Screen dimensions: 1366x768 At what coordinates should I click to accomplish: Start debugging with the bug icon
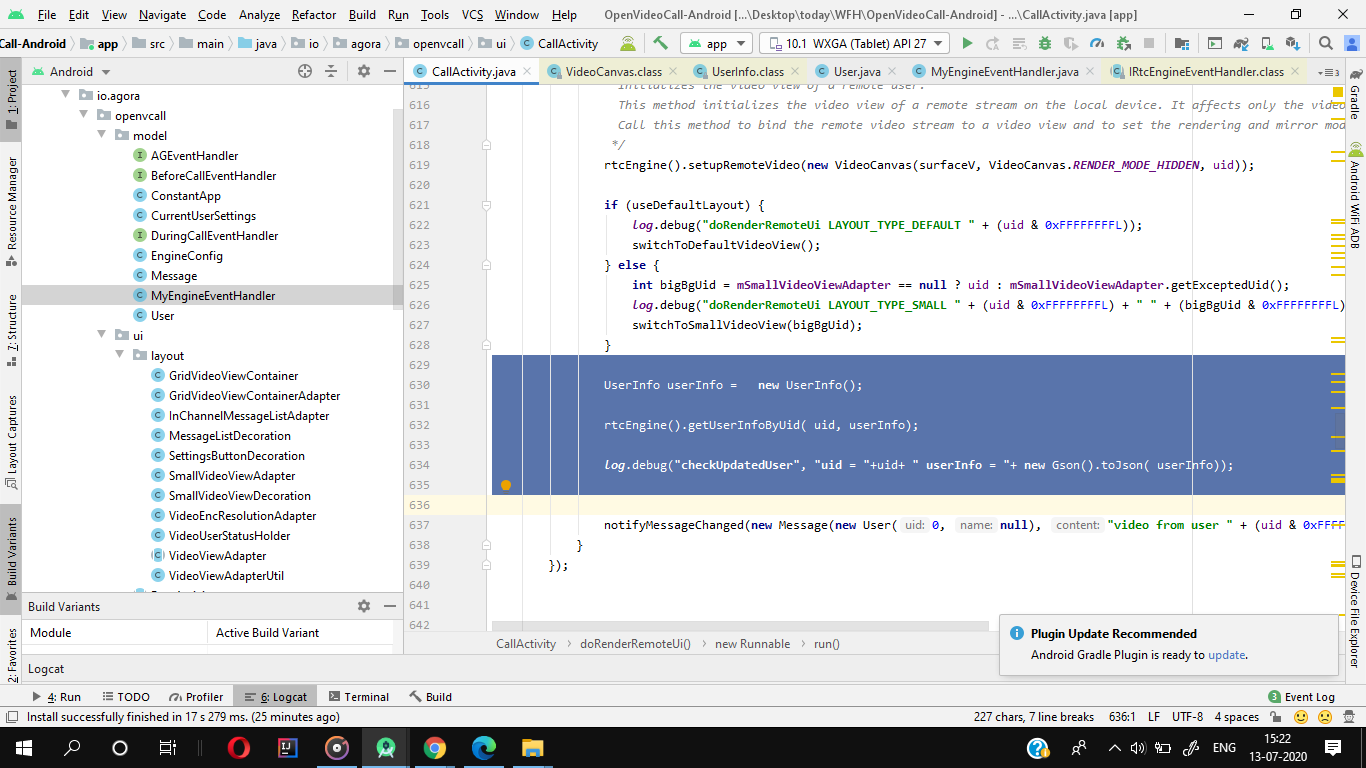point(1043,44)
